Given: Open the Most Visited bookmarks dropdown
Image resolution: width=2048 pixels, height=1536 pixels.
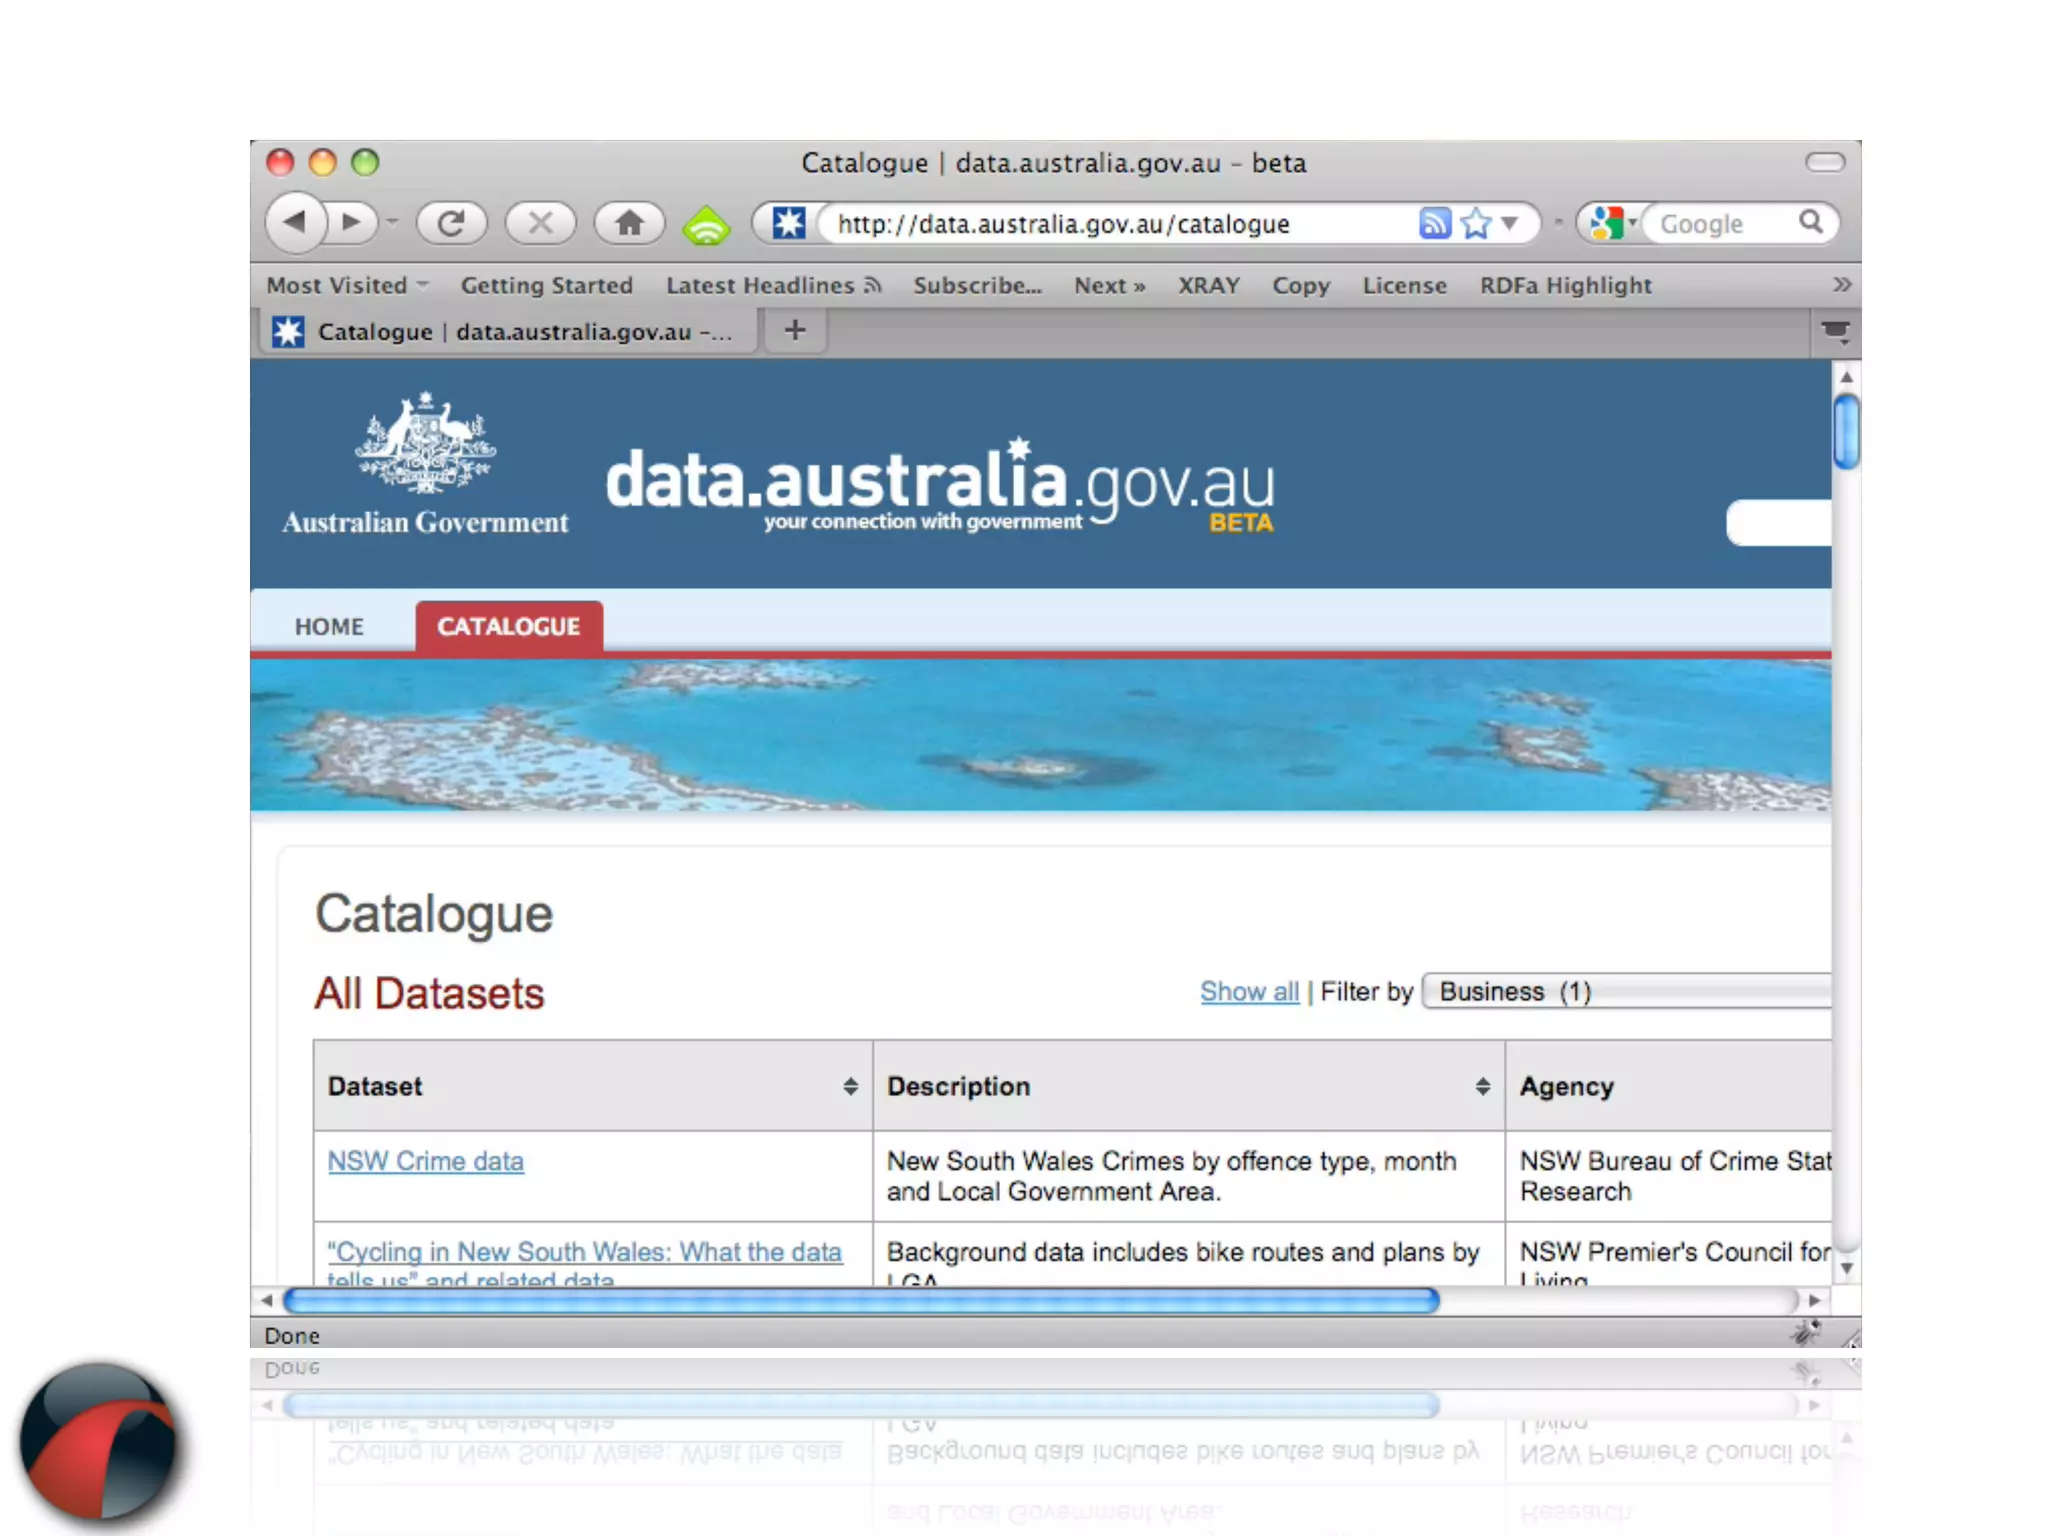Looking at the screenshot, I should pos(346,286).
